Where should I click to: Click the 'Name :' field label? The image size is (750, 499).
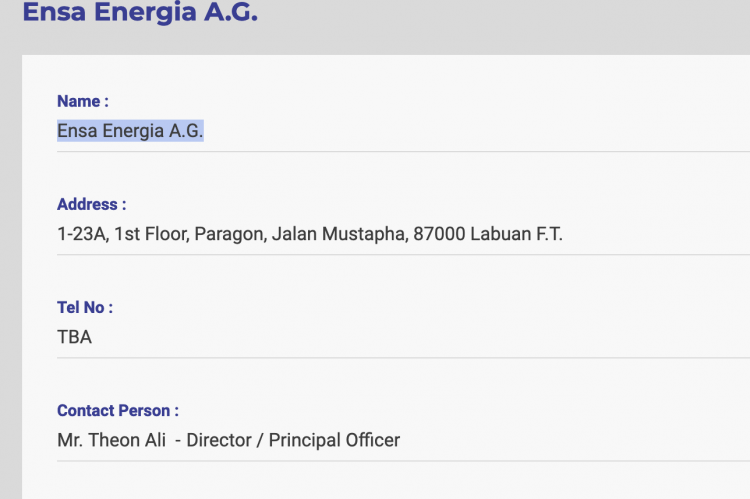pos(83,101)
